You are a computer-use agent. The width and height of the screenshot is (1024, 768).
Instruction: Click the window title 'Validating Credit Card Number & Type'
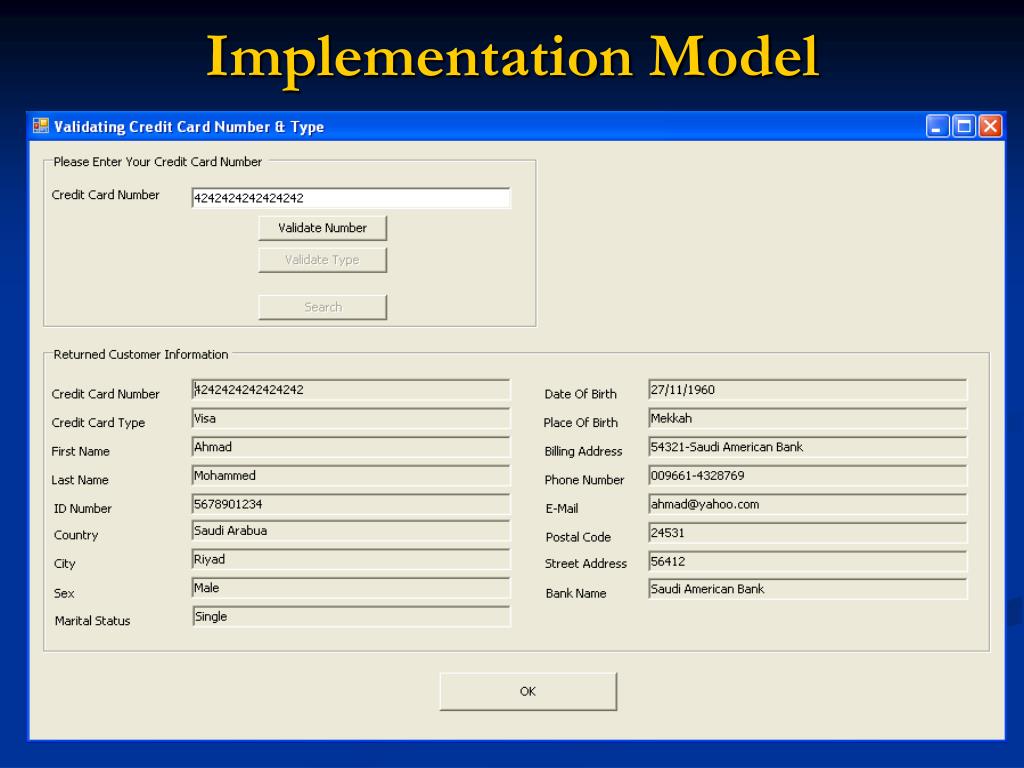[189, 127]
